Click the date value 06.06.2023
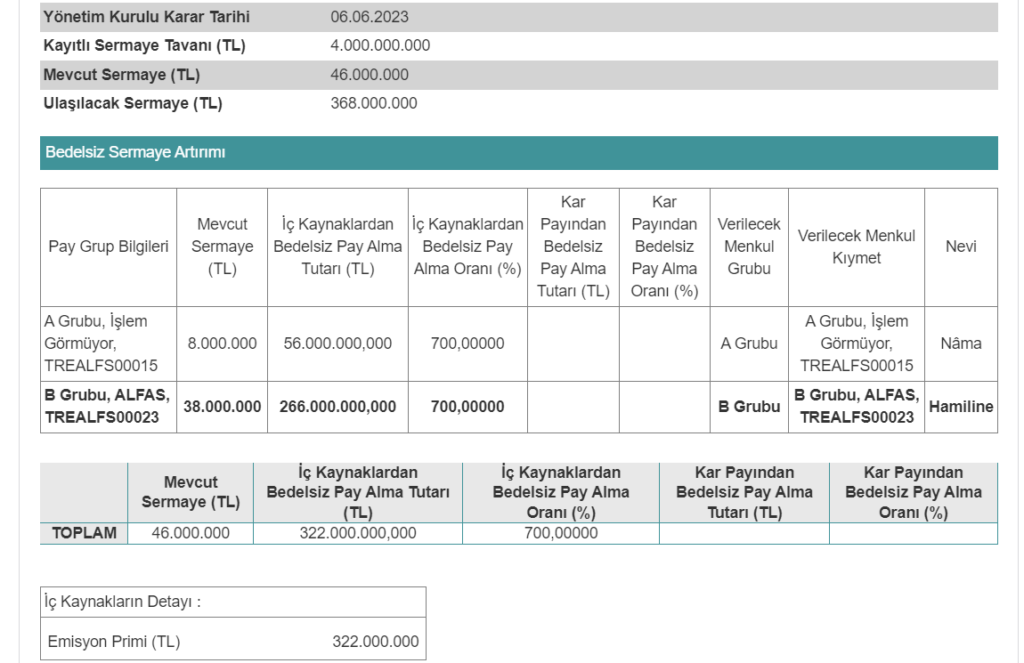 369,17
